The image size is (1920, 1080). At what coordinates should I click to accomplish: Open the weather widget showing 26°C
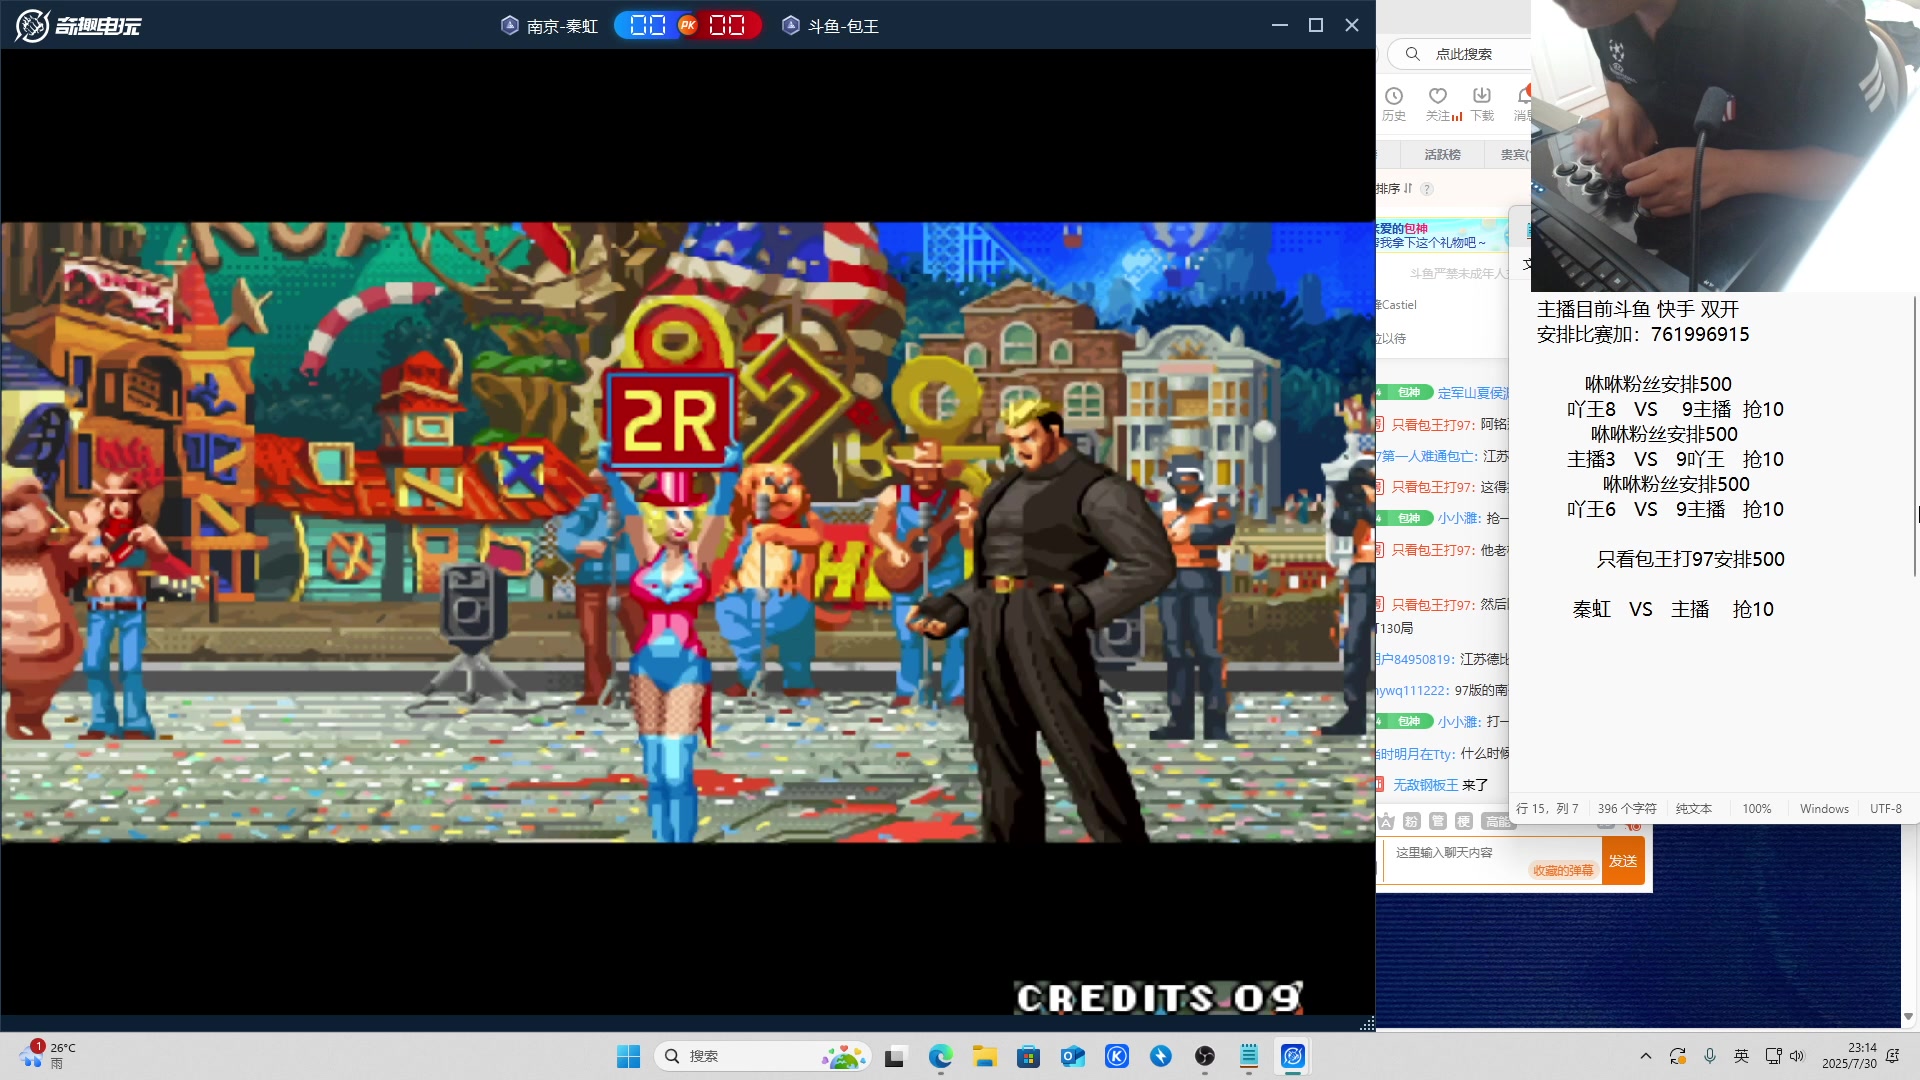pos(48,1055)
